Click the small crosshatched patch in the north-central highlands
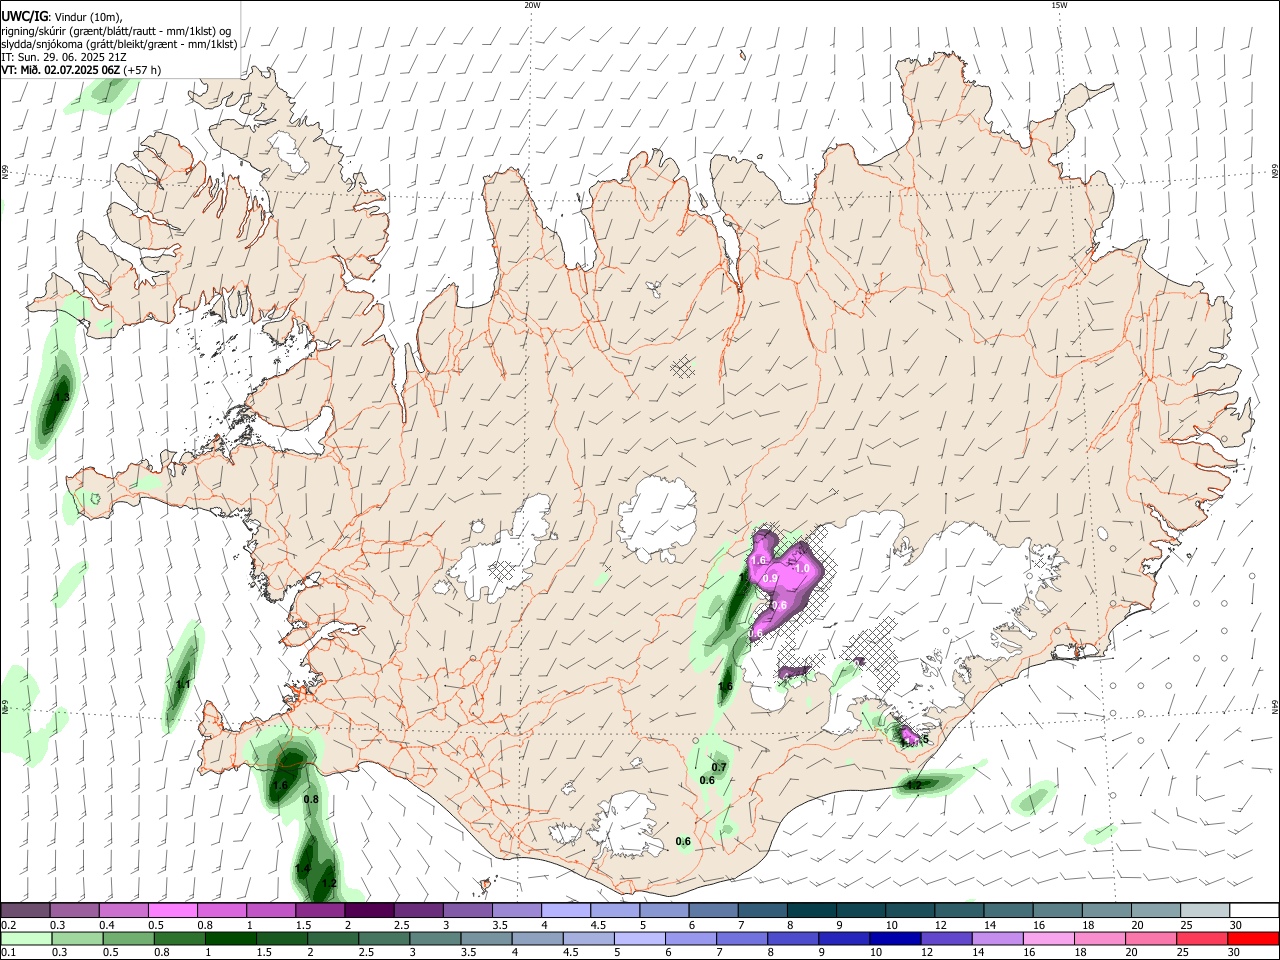Viewport: 1280px width, 960px height. click(683, 367)
